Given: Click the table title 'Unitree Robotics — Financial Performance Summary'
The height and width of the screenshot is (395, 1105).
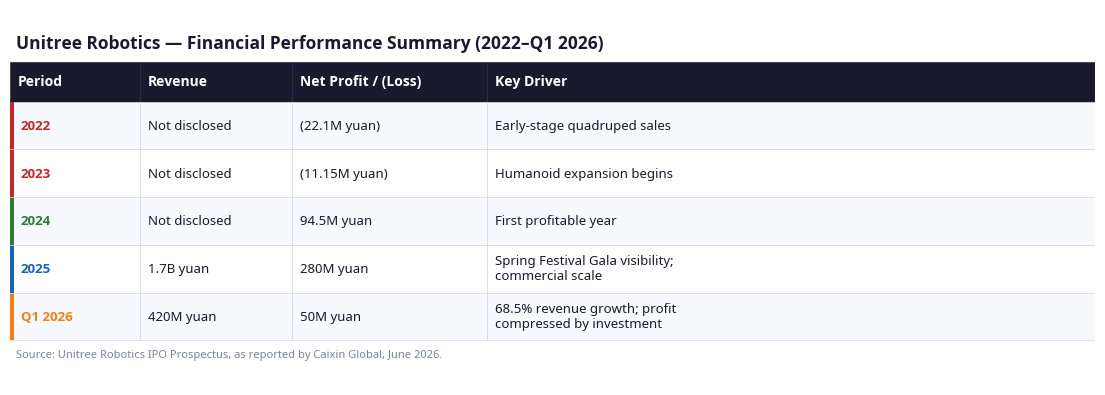Looking at the screenshot, I should [x=309, y=43].
